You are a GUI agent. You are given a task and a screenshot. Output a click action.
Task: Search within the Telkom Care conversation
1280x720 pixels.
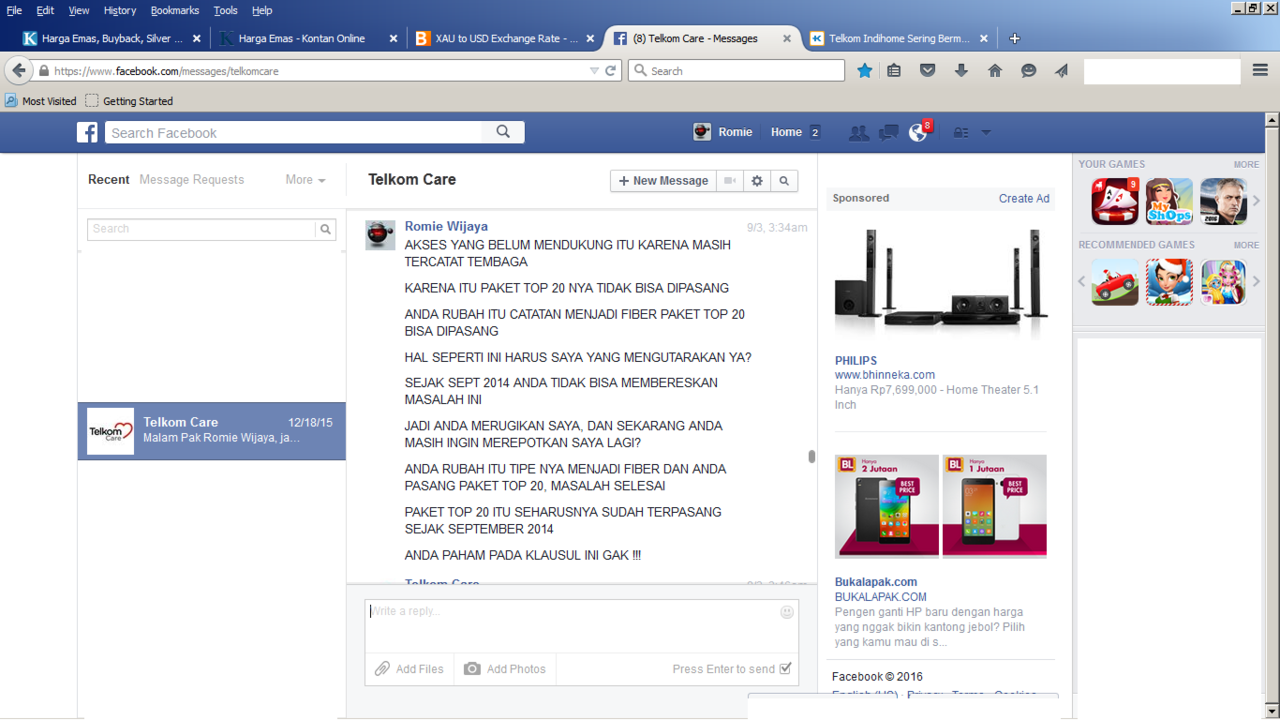click(x=784, y=181)
